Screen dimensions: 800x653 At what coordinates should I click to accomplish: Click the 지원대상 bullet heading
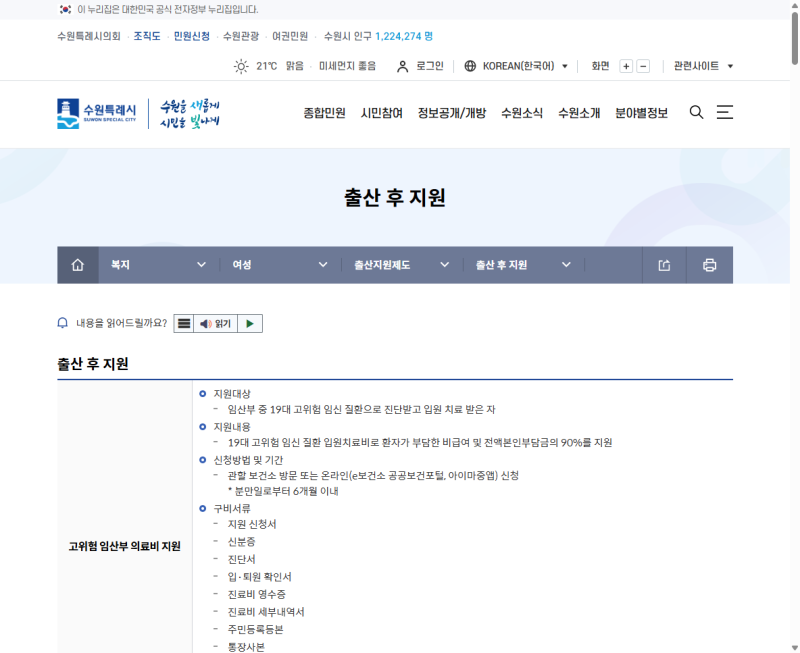(x=232, y=394)
